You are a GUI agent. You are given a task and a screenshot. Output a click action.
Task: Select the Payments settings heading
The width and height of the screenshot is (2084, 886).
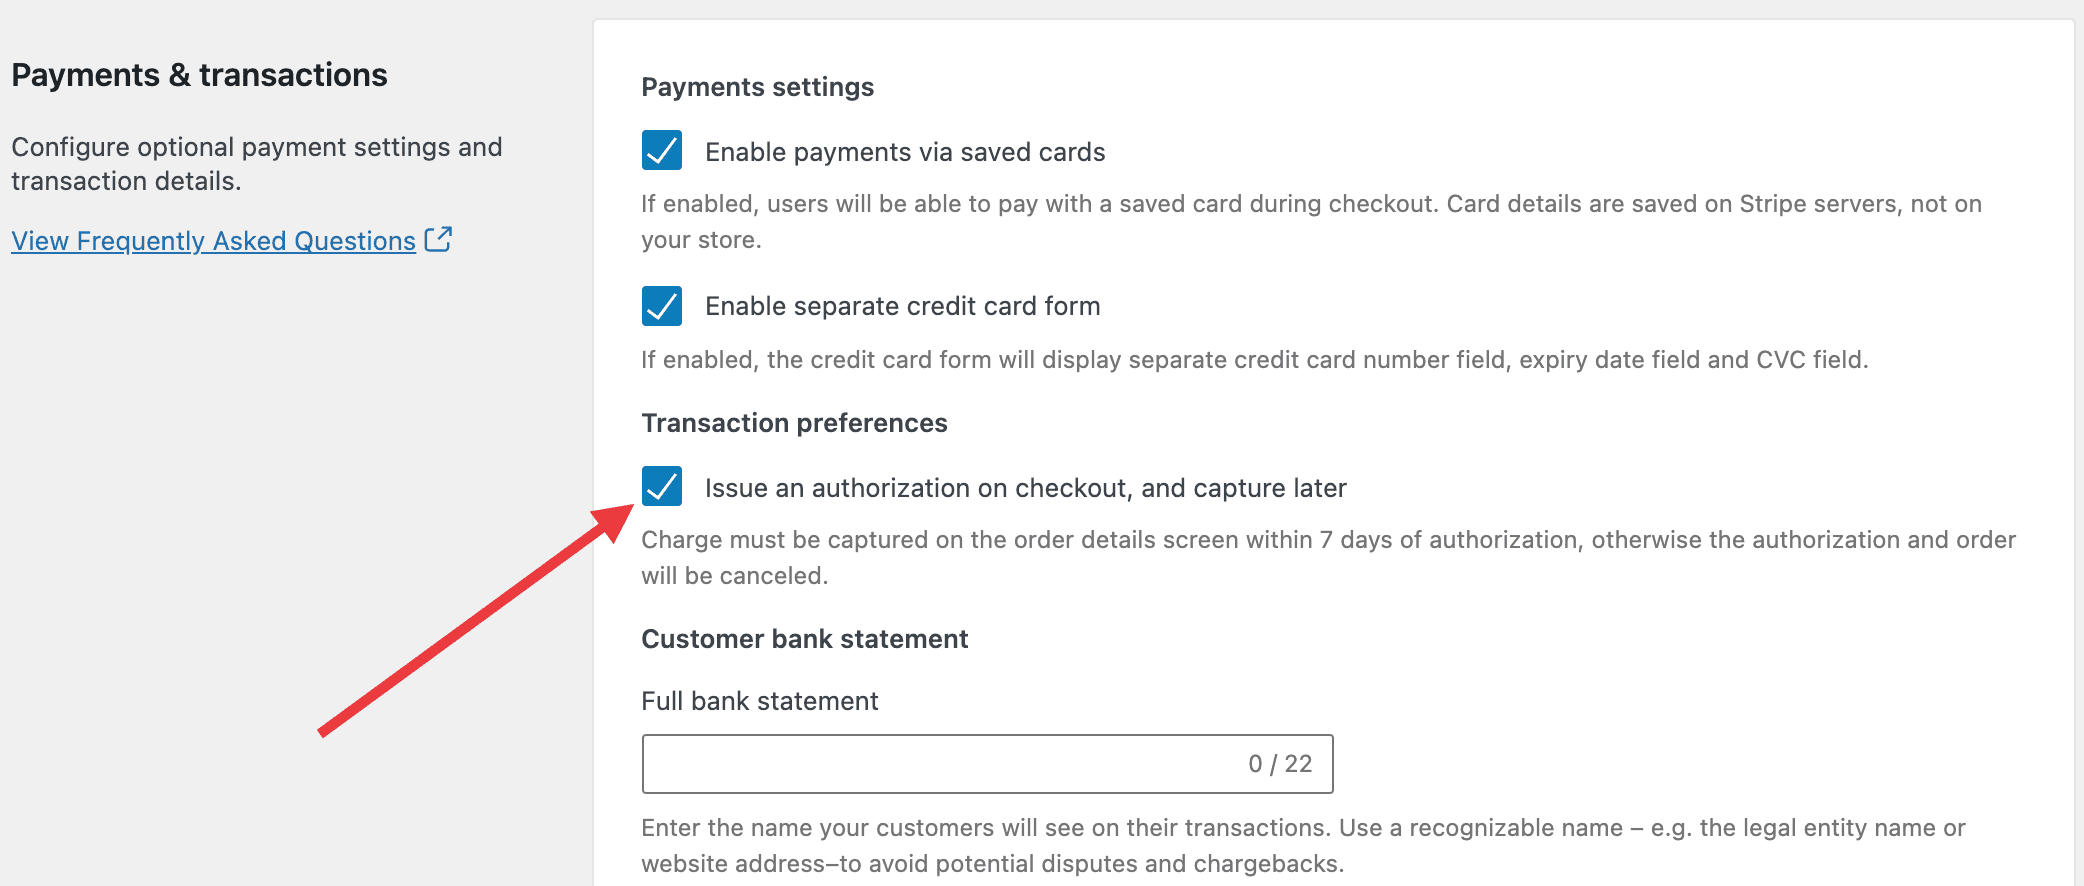[x=758, y=87]
